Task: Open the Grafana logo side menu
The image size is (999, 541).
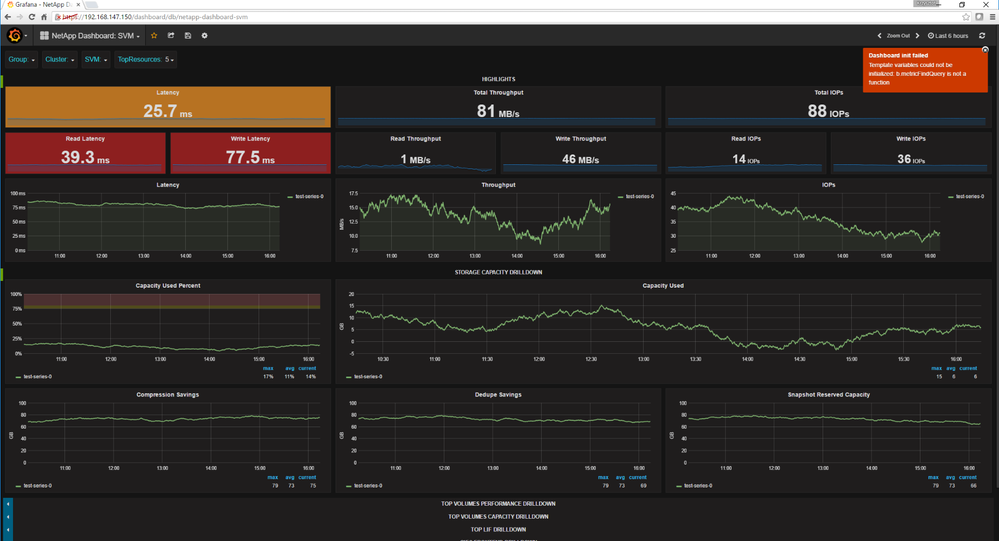Action: click(x=15, y=36)
